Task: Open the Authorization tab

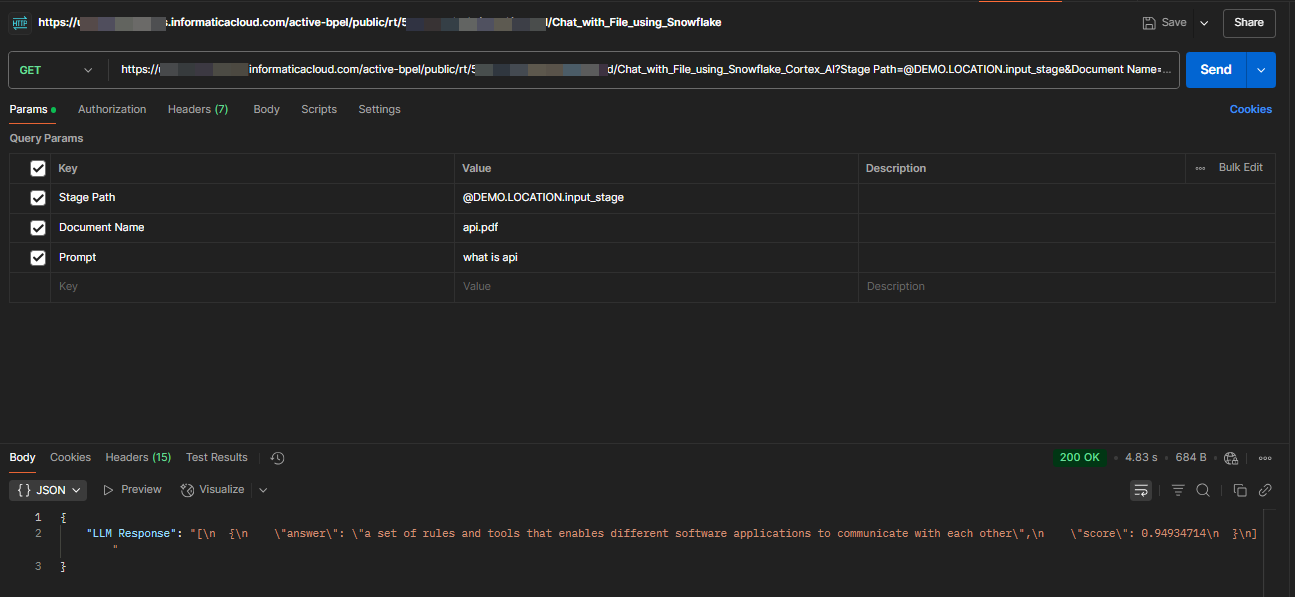Action: tap(112, 109)
